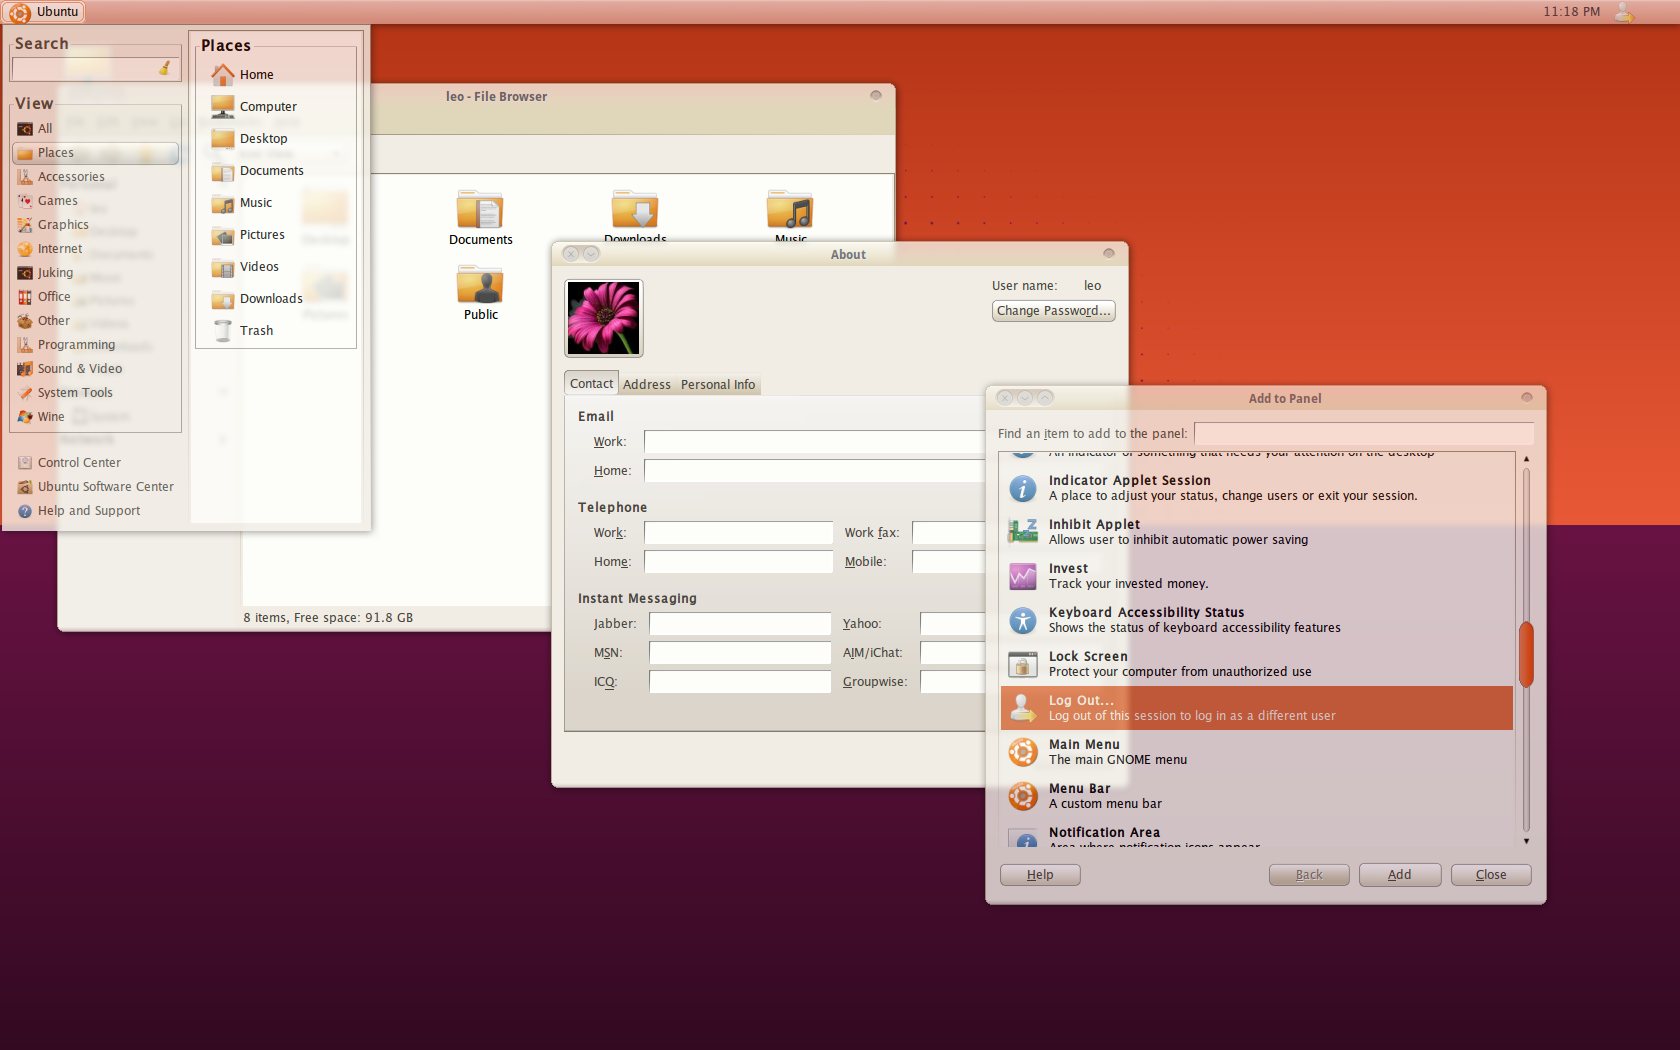Open the Games category
The height and width of the screenshot is (1050, 1680).
coord(96,201)
